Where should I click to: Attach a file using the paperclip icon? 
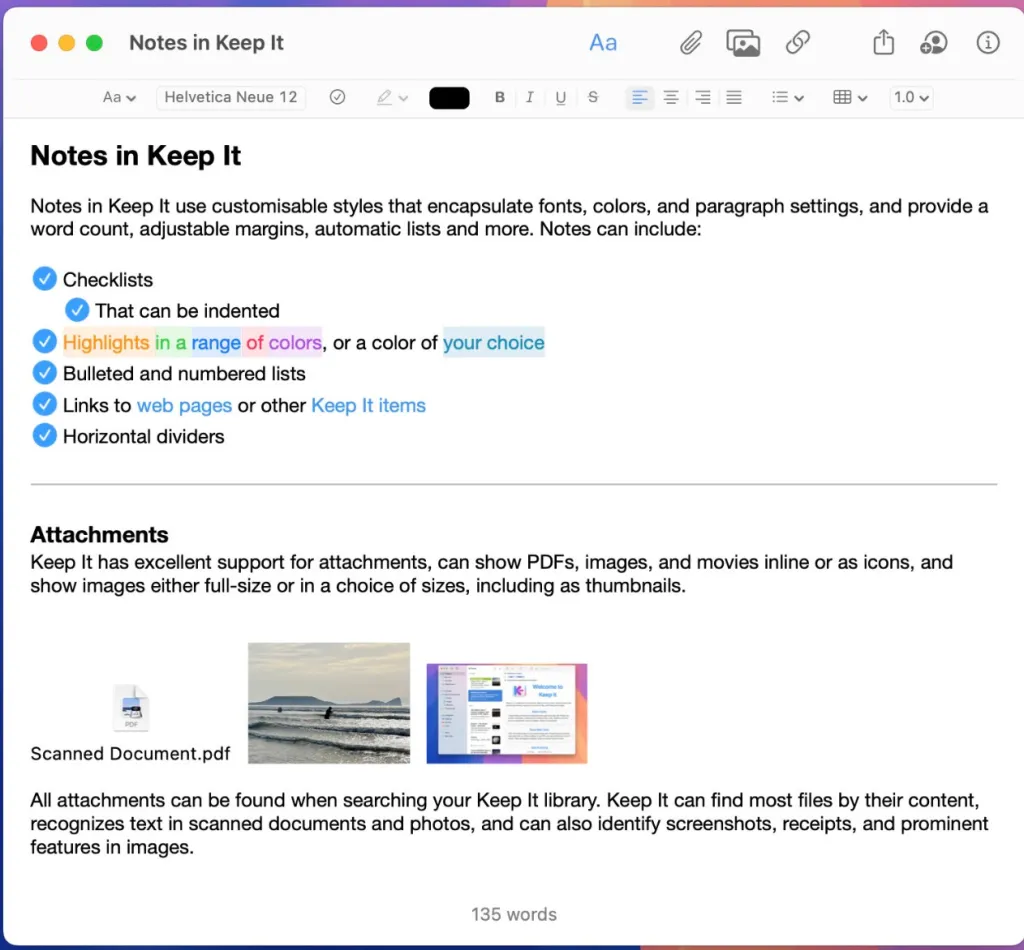[x=690, y=43]
